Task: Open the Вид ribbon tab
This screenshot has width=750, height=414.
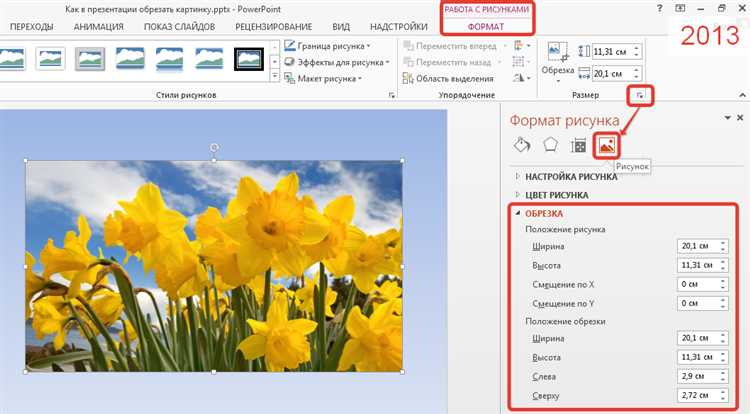Action: click(341, 27)
